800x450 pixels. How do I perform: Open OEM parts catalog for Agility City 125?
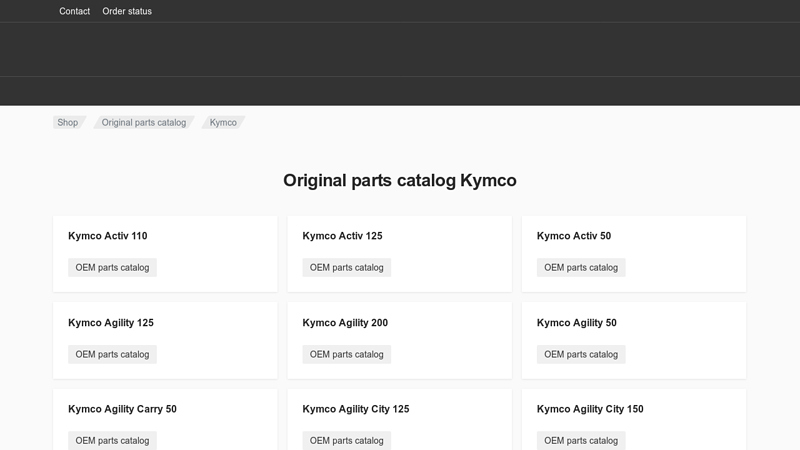(346, 440)
